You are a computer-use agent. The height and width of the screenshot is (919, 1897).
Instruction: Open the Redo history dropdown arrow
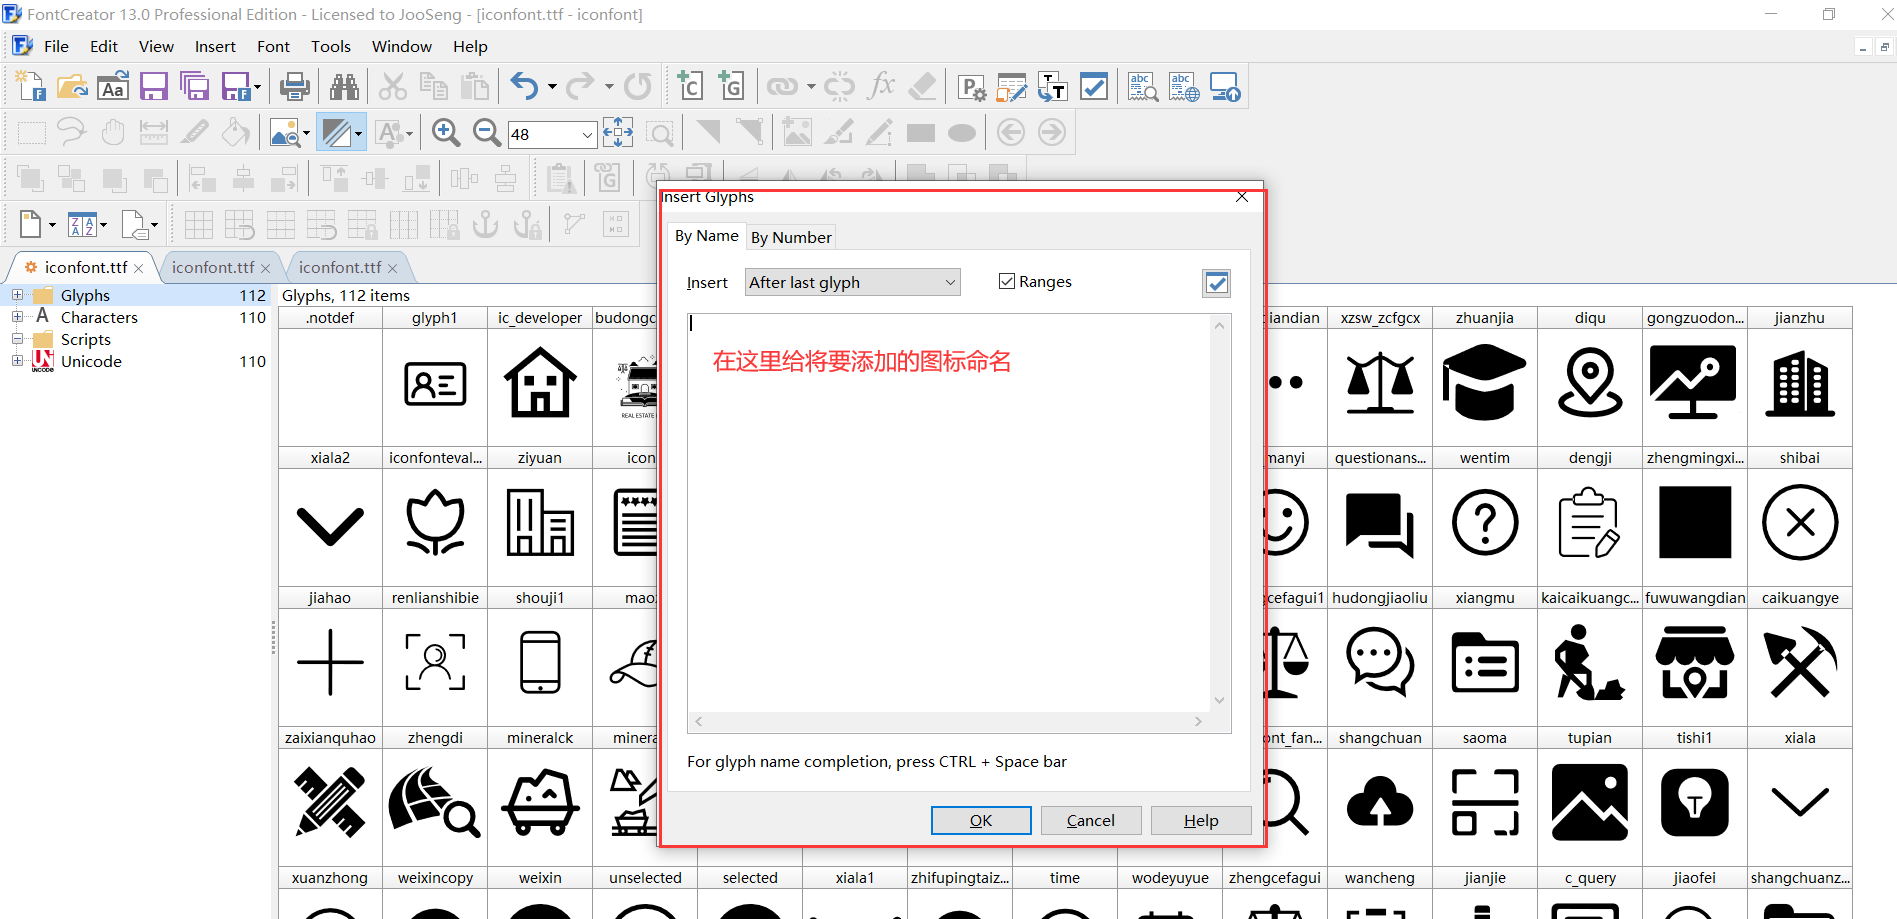click(609, 87)
